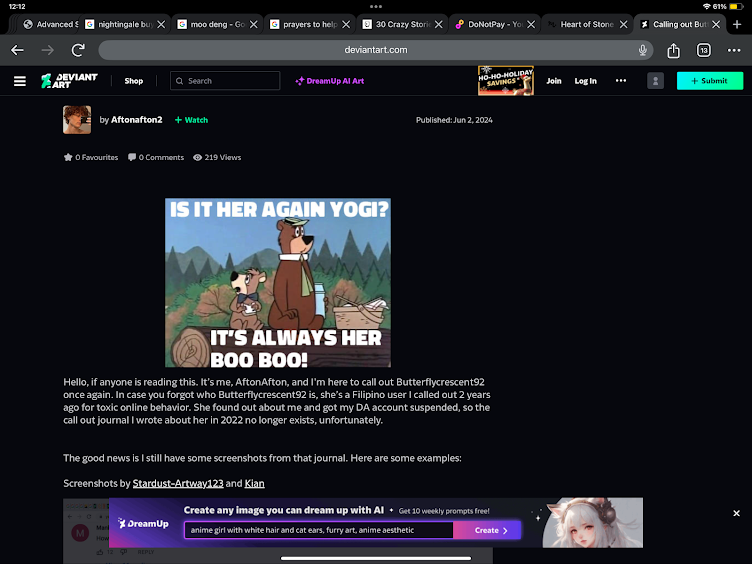Open the Yogi Bear meme image
Image resolution: width=752 pixels, height=564 pixels.
[278, 282]
